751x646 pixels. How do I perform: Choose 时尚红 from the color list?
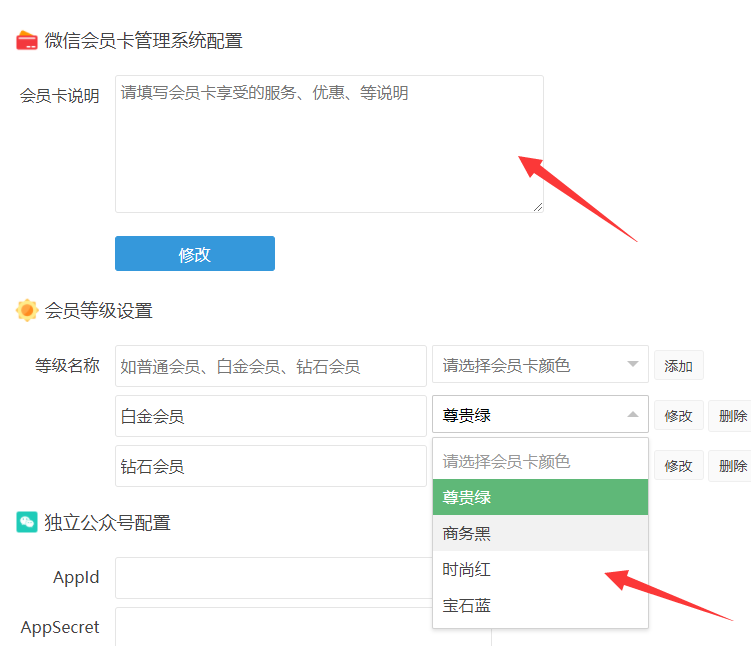tap(540, 569)
